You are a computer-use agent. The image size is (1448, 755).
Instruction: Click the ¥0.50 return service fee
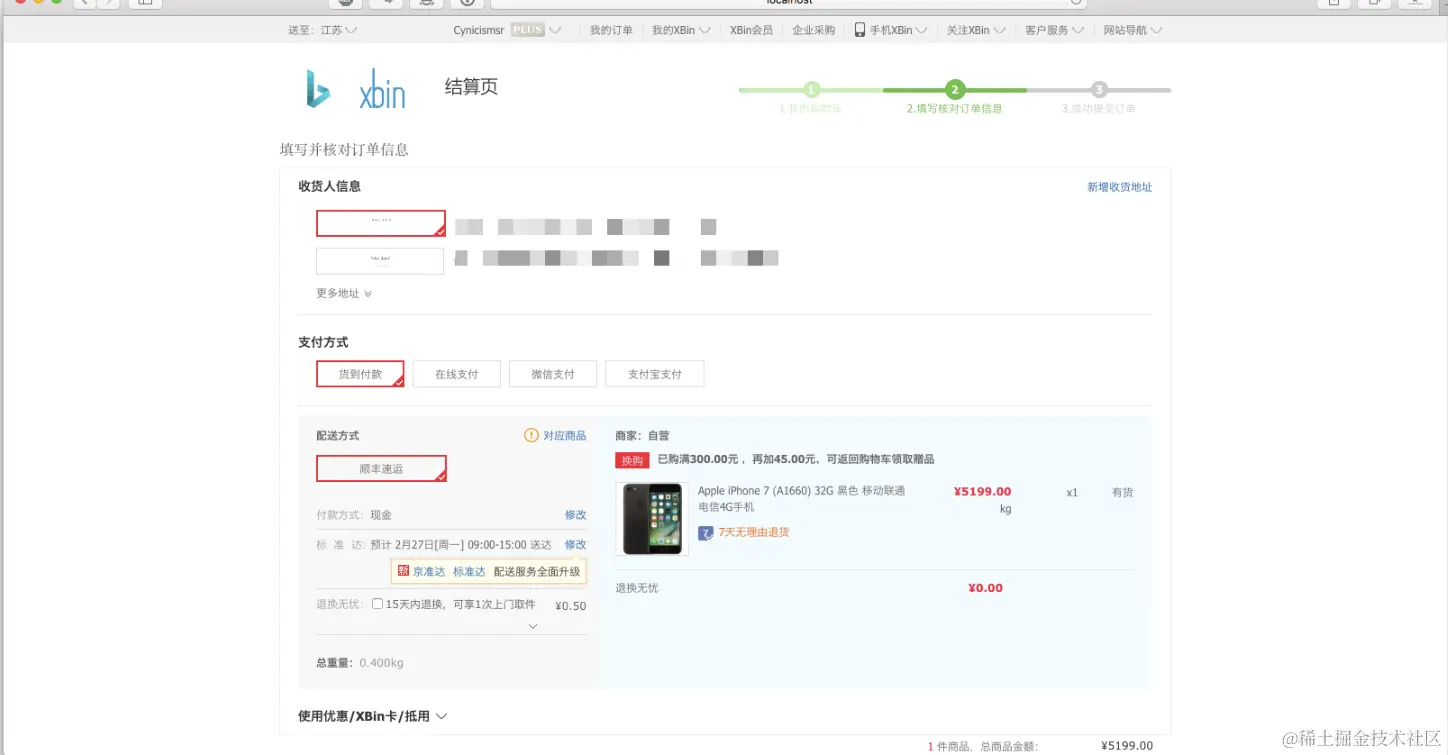[x=571, y=606]
